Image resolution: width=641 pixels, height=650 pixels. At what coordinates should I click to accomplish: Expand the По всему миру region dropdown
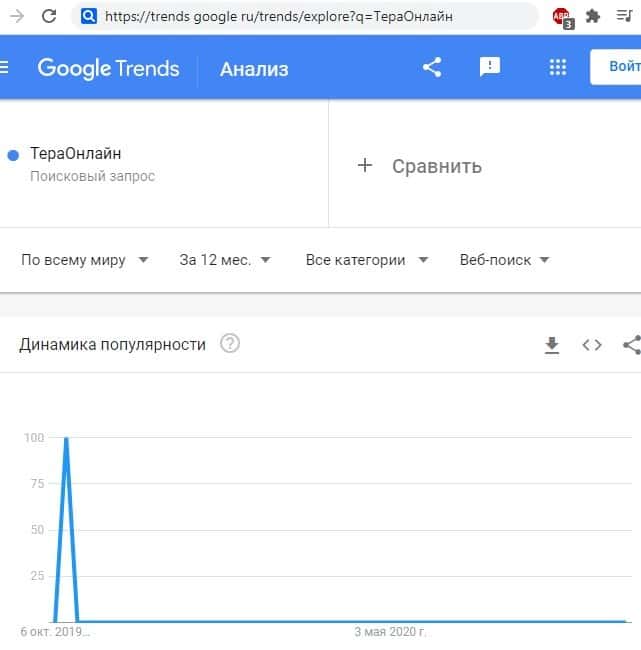point(85,260)
